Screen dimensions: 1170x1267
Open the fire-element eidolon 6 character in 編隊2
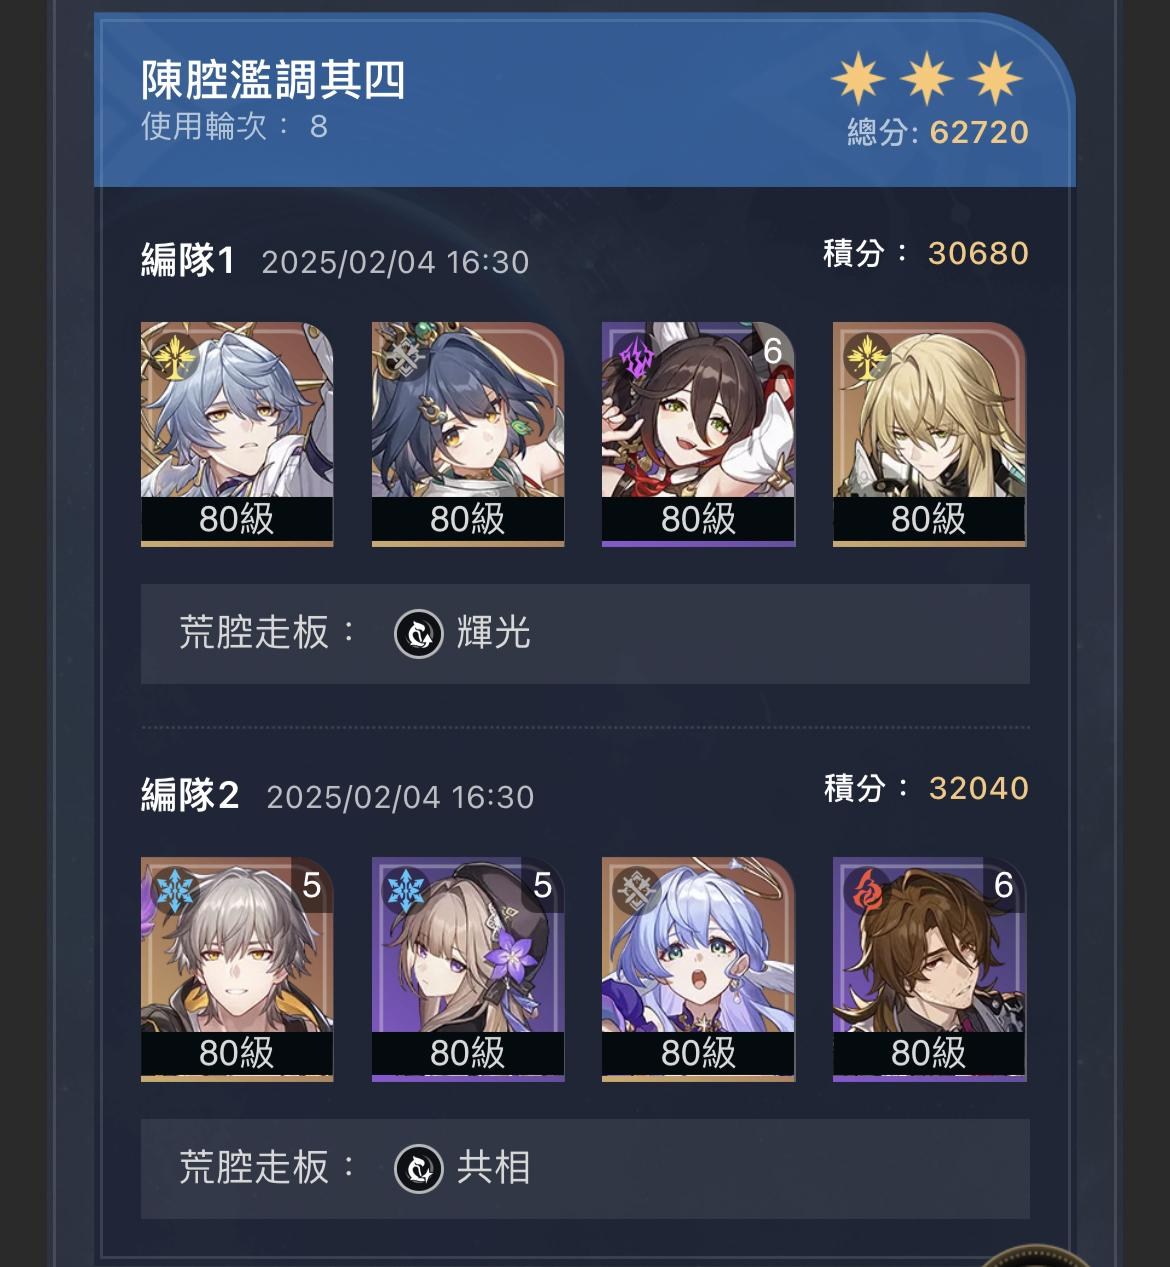point(929,969)
